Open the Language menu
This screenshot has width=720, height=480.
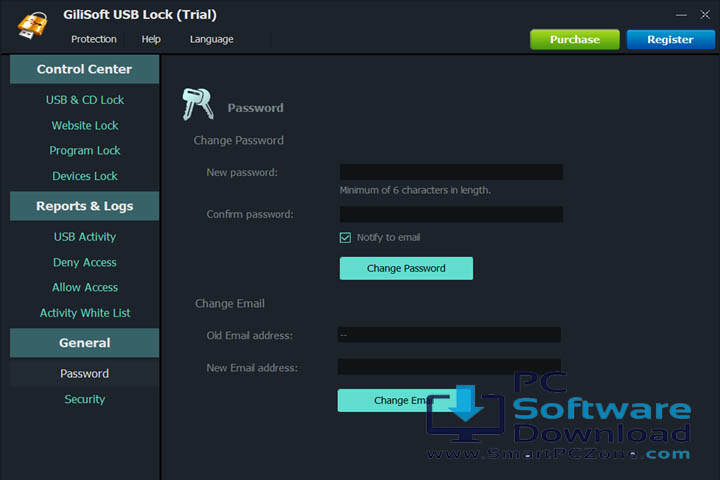[212, 40]
